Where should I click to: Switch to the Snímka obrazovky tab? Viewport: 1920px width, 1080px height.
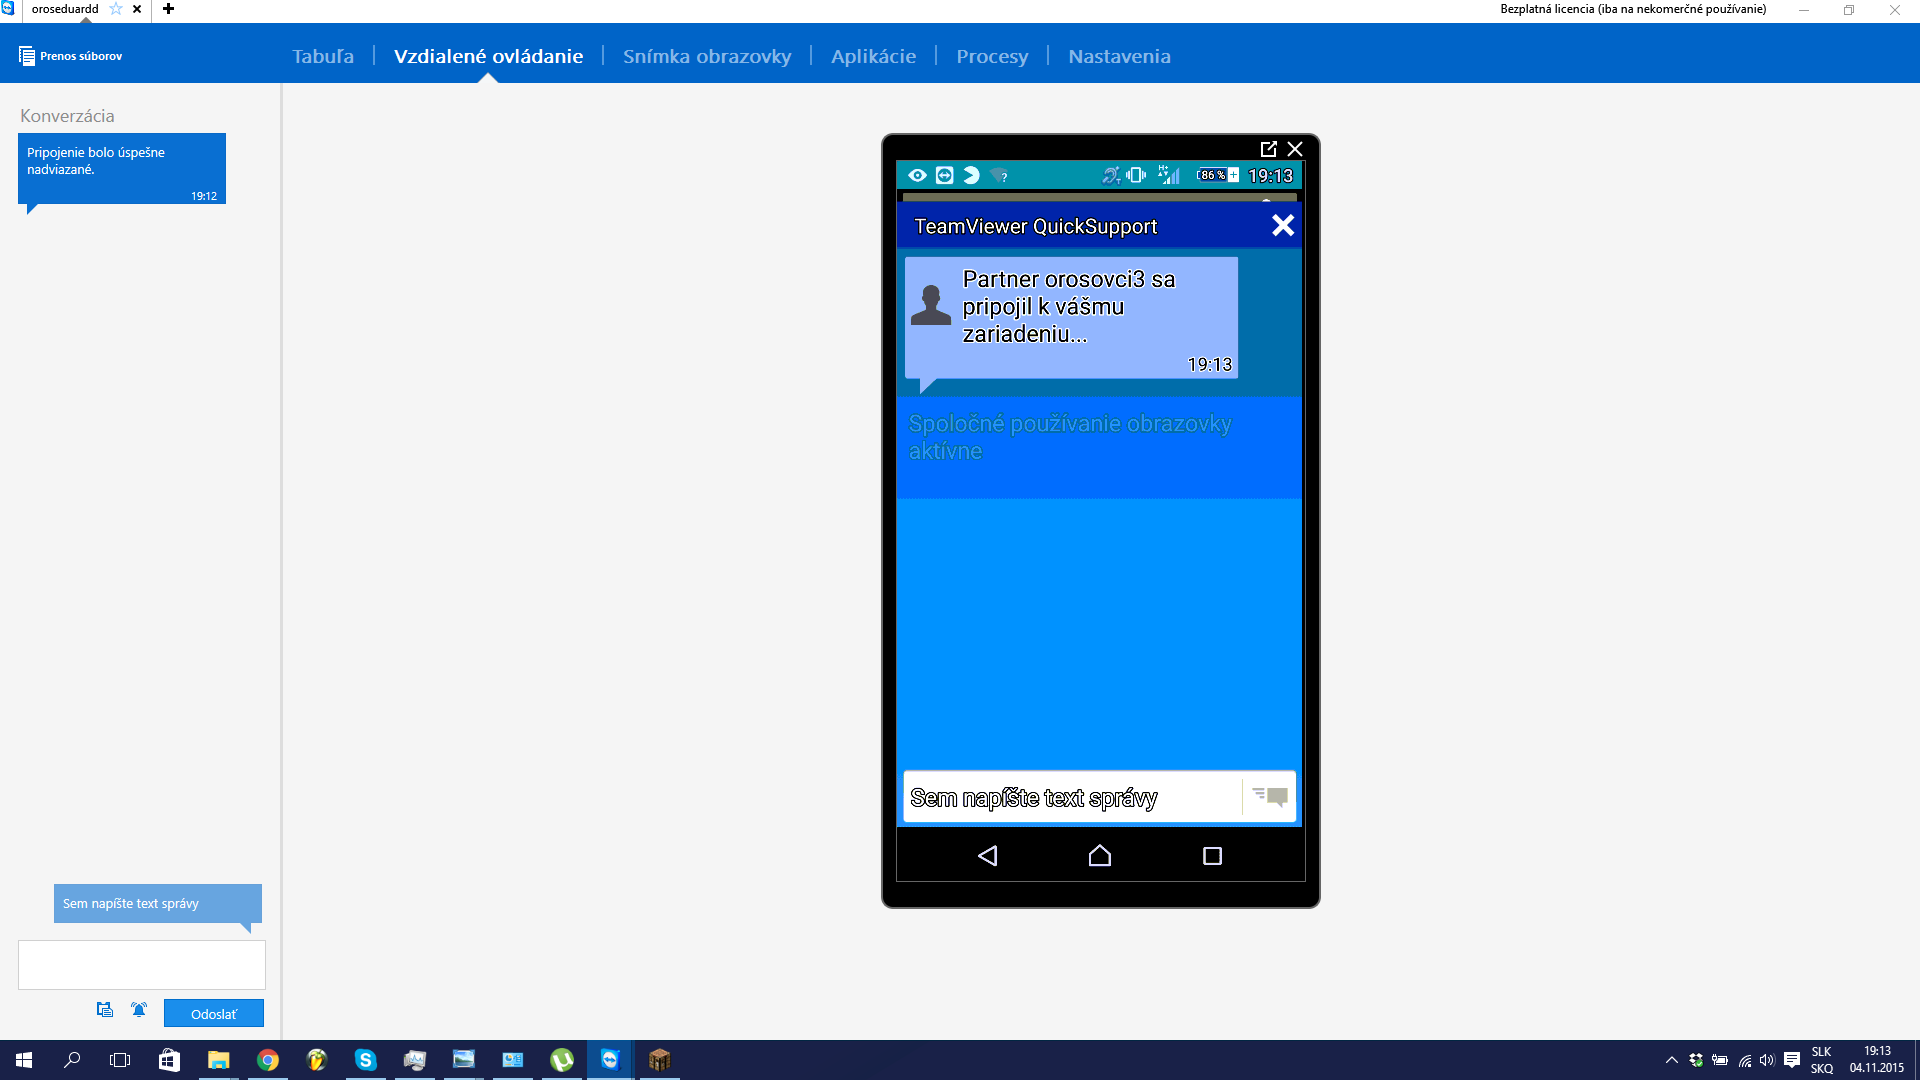pos(706,56)
